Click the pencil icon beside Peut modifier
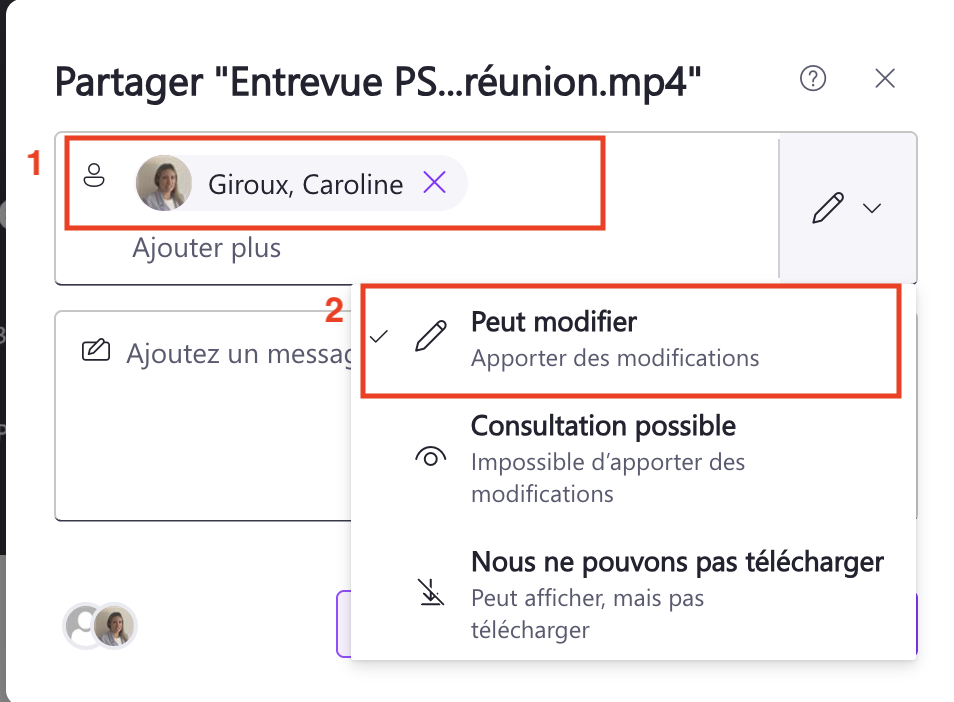Viewport: 954px width, 702px height. click(430, 338)
